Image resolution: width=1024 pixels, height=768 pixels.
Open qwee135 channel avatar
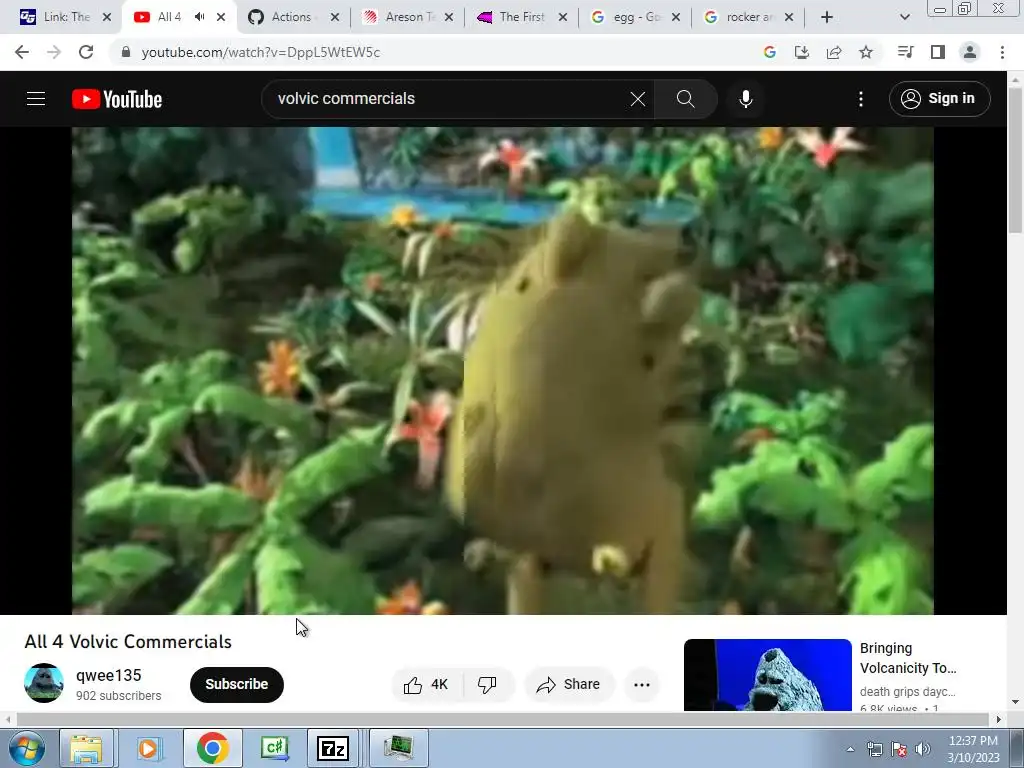click(x=44, y=683)
